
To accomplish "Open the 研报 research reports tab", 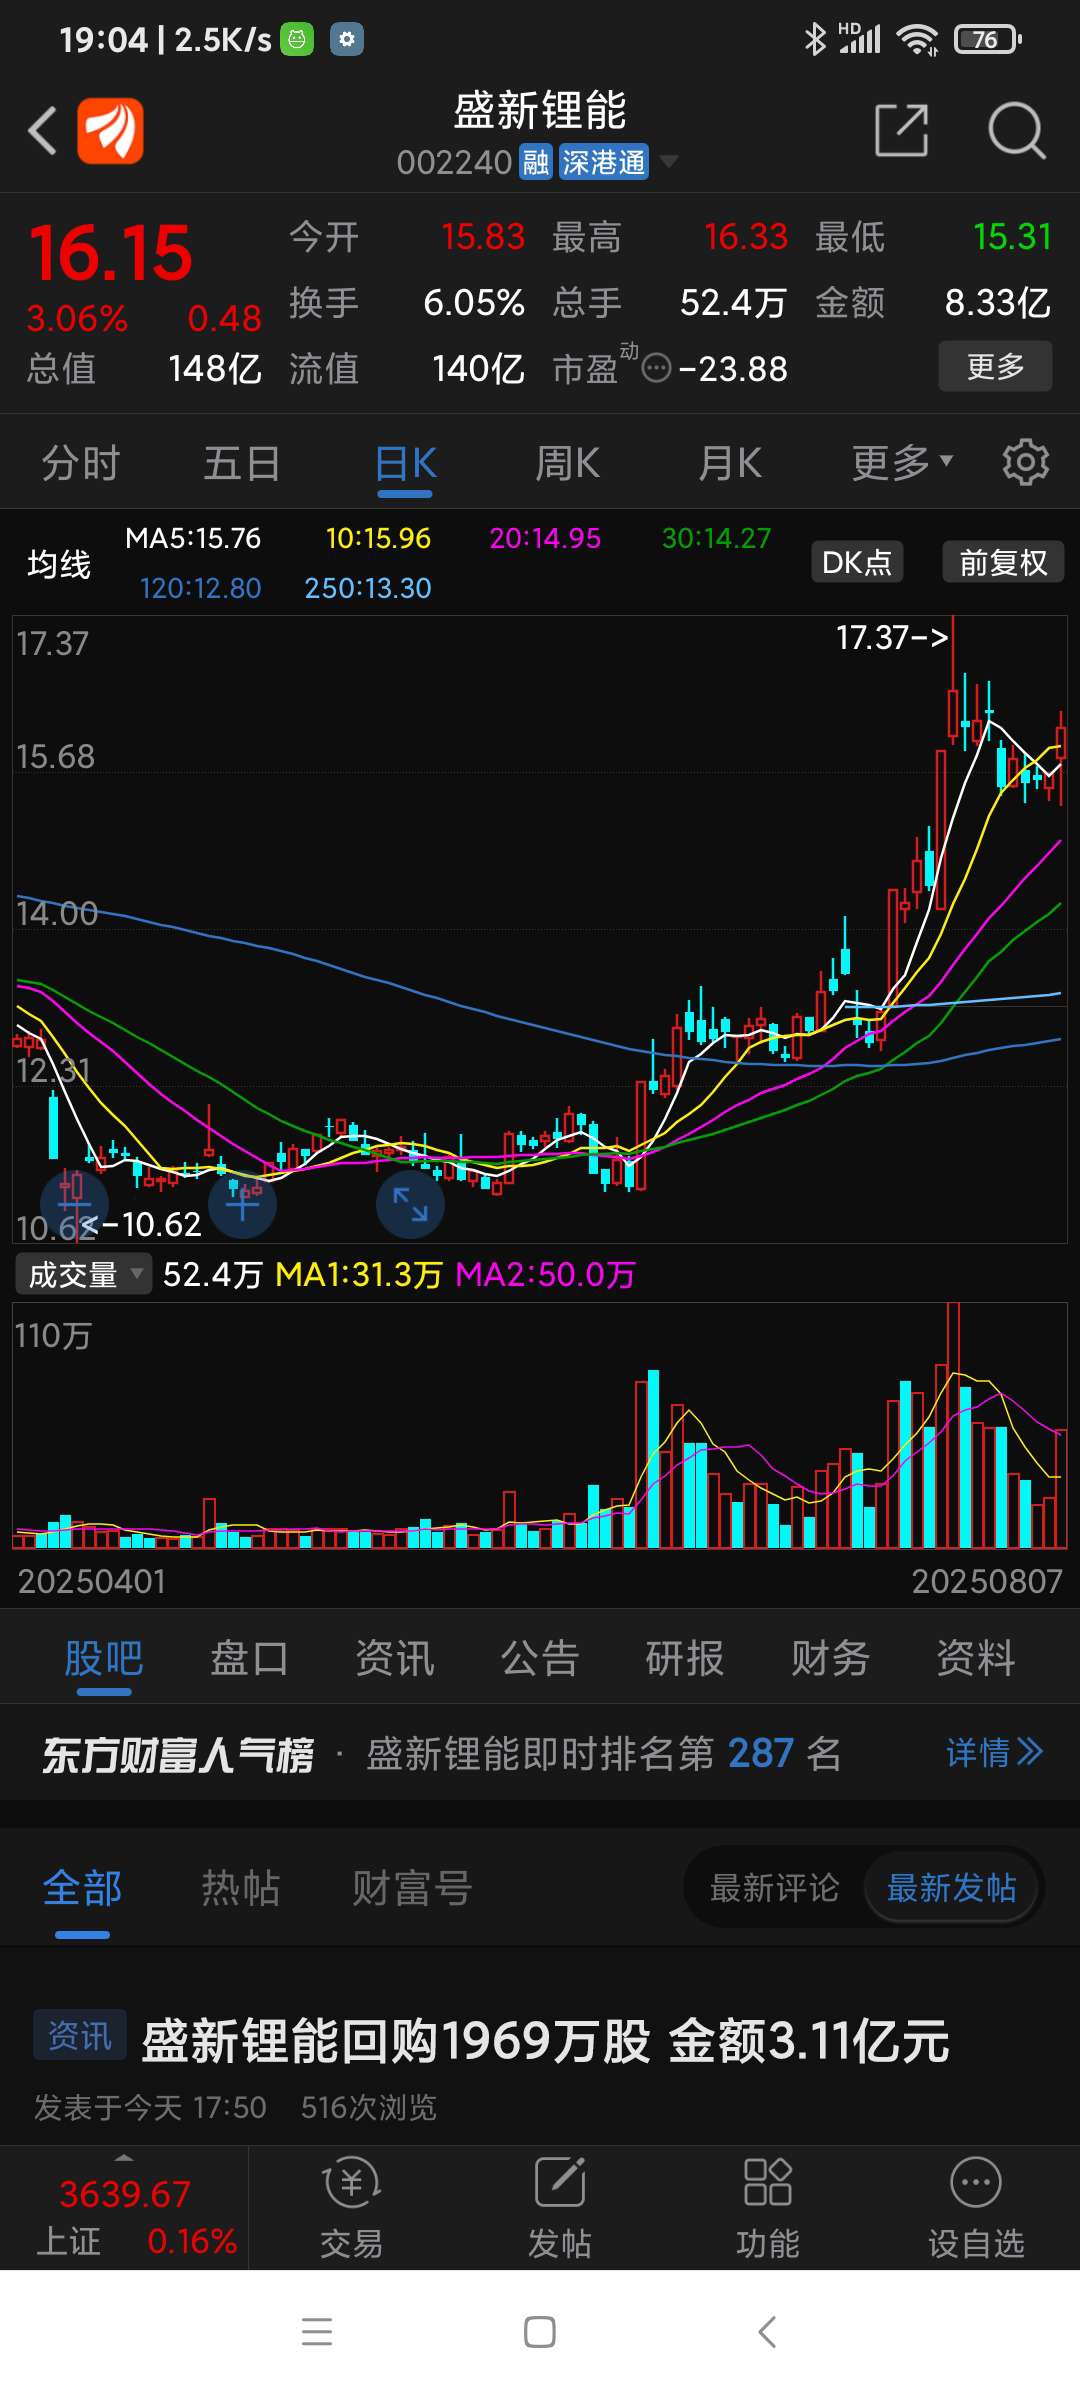I will point(685,1658).
